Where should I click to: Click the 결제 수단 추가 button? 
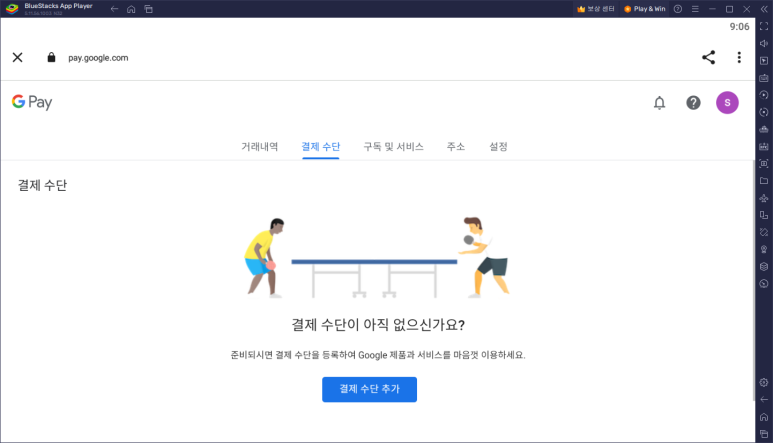tap(369, 389)
